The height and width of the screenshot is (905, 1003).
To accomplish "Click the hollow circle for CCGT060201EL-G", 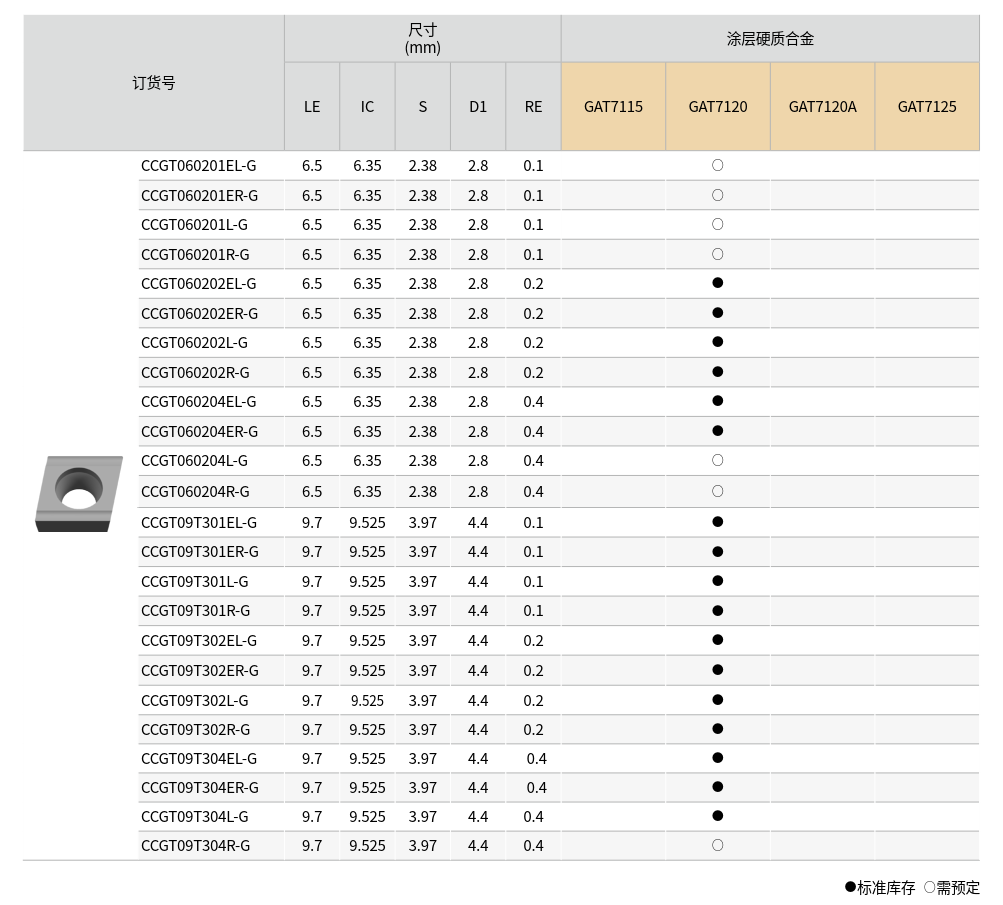I will [x=717, y=165].
